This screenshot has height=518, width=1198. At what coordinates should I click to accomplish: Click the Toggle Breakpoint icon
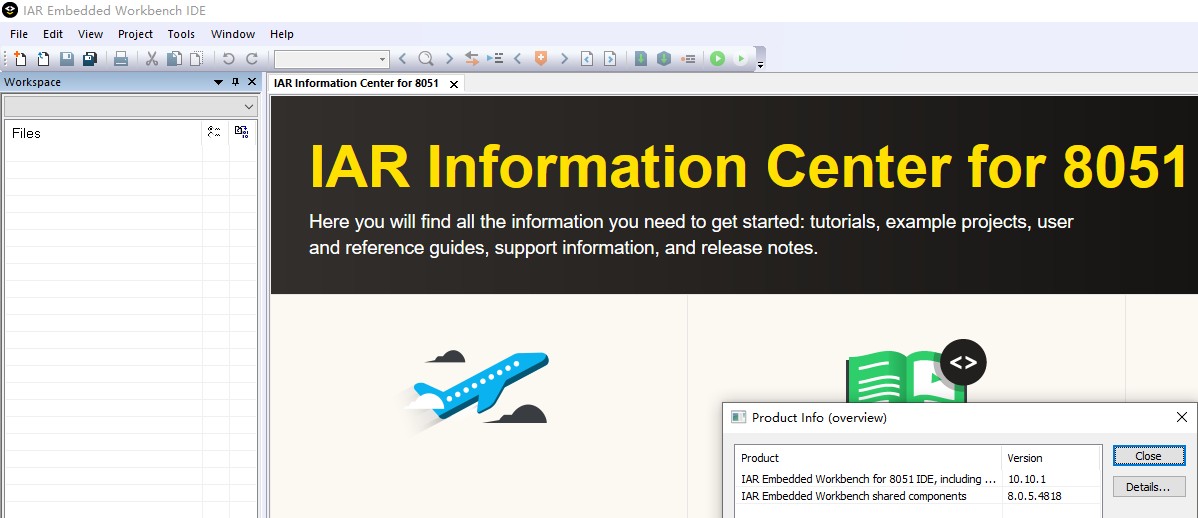pos(688,59)
